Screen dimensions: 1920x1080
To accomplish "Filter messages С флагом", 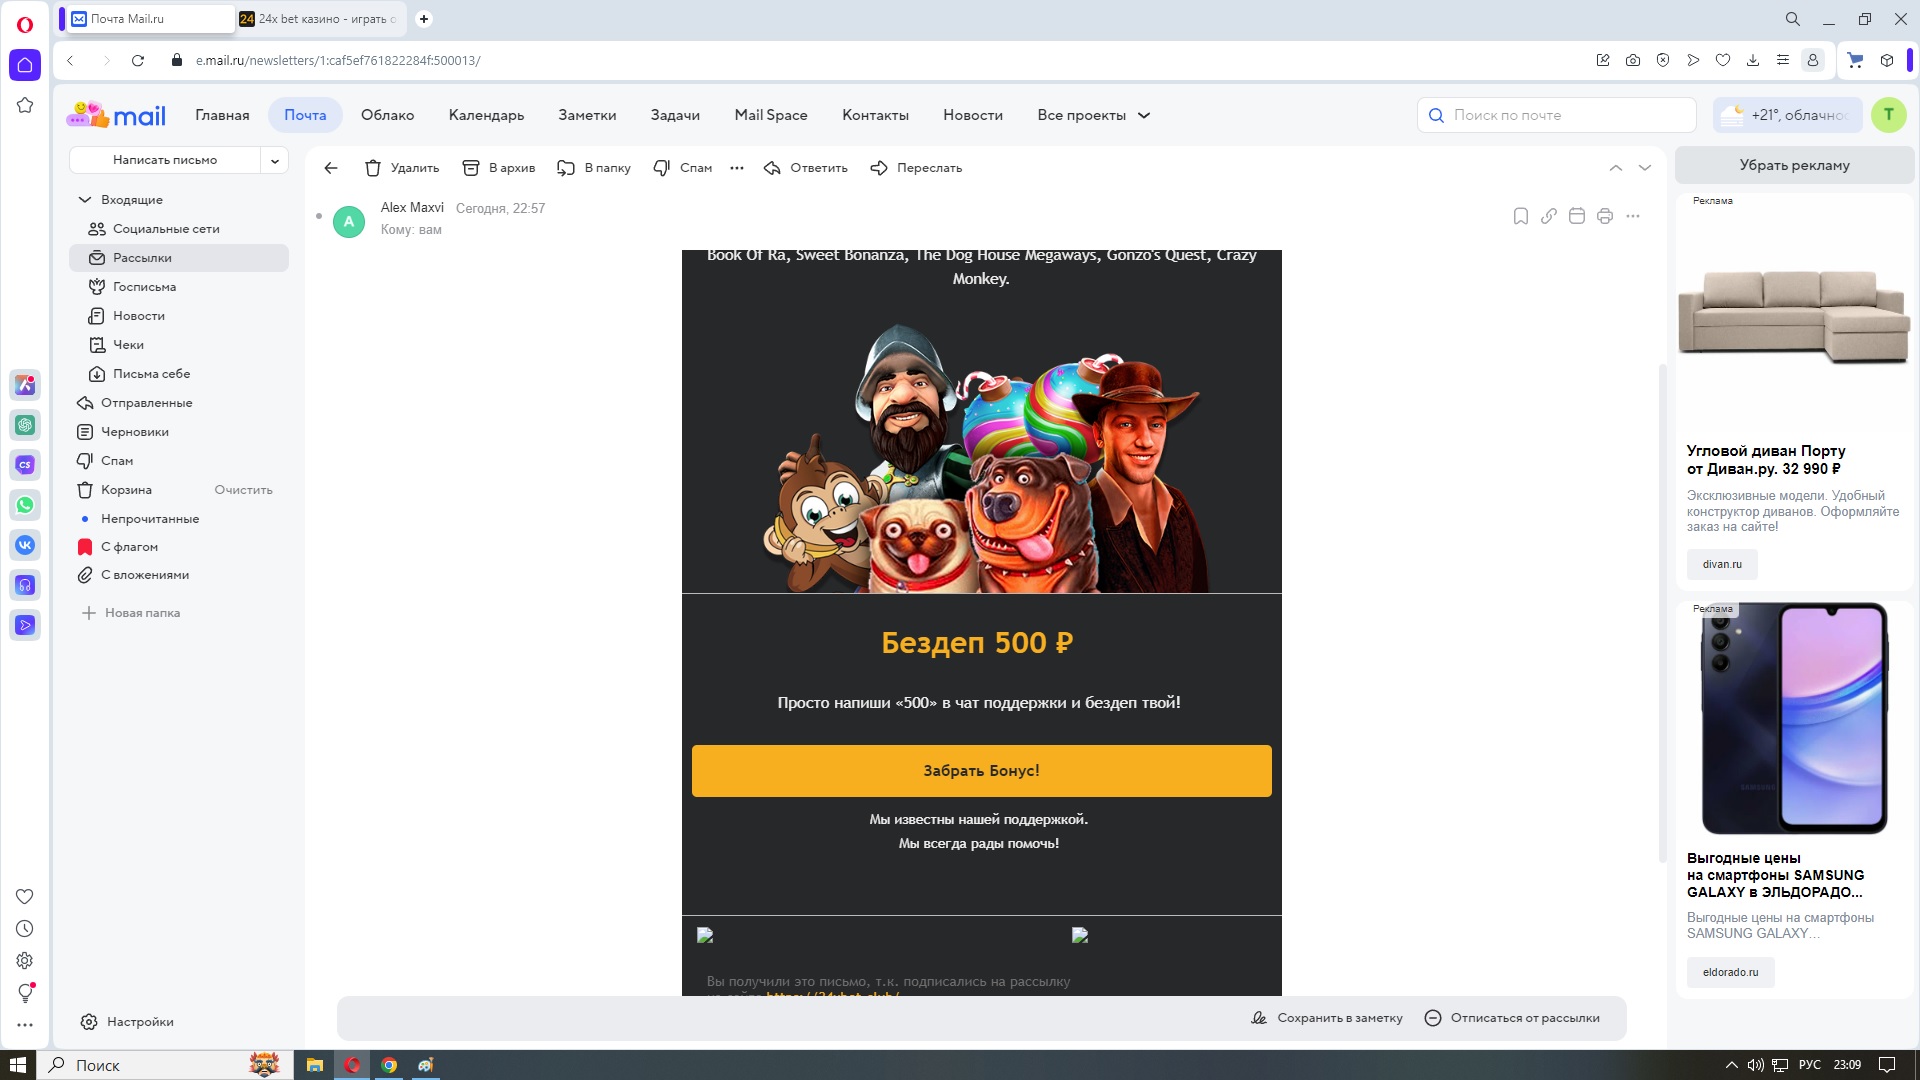I will coord(129,547).
